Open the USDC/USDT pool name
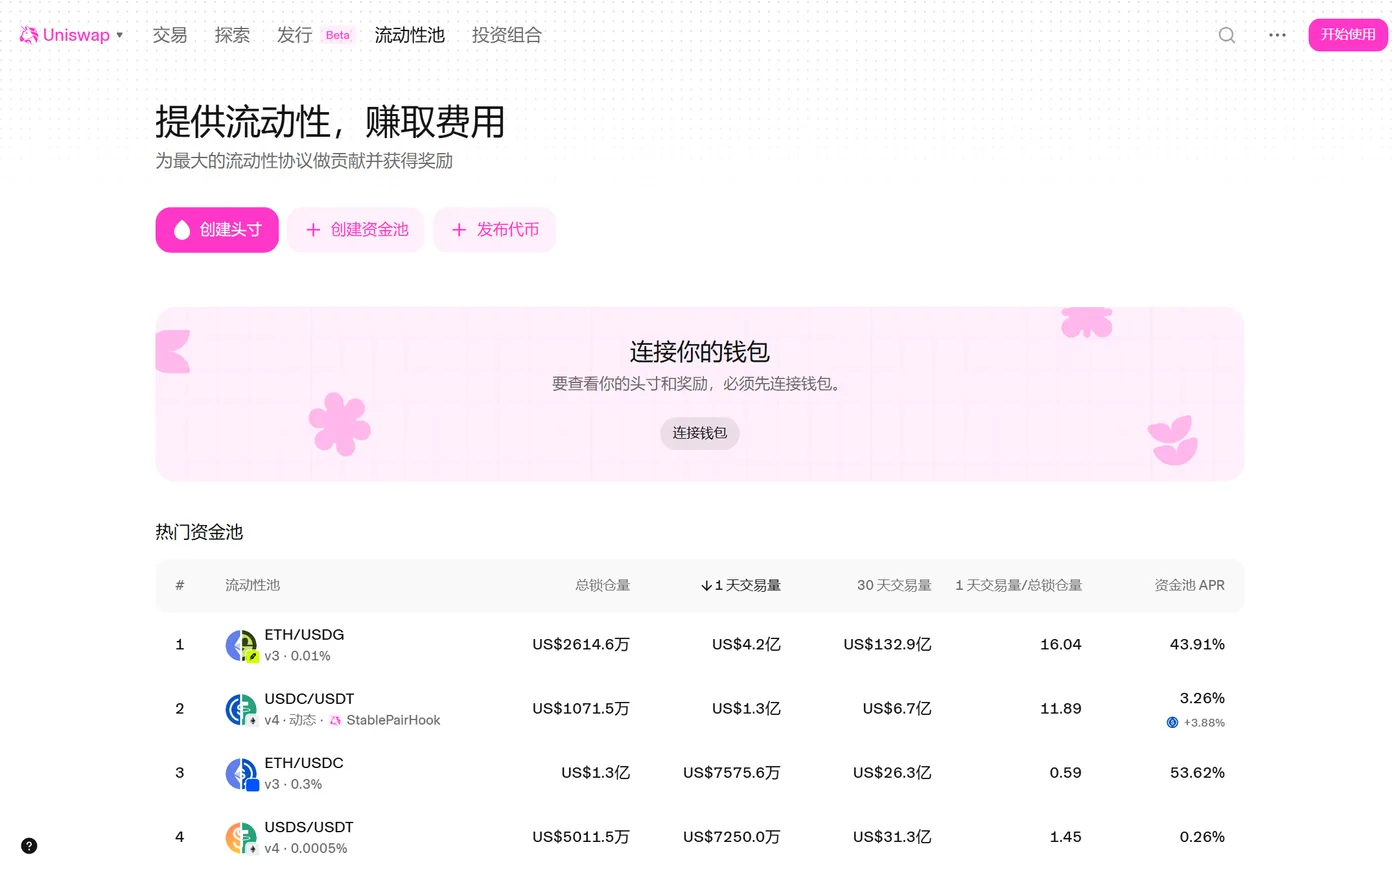The height and width of the screenshot is (875, 1400). (x=309, y=699)
